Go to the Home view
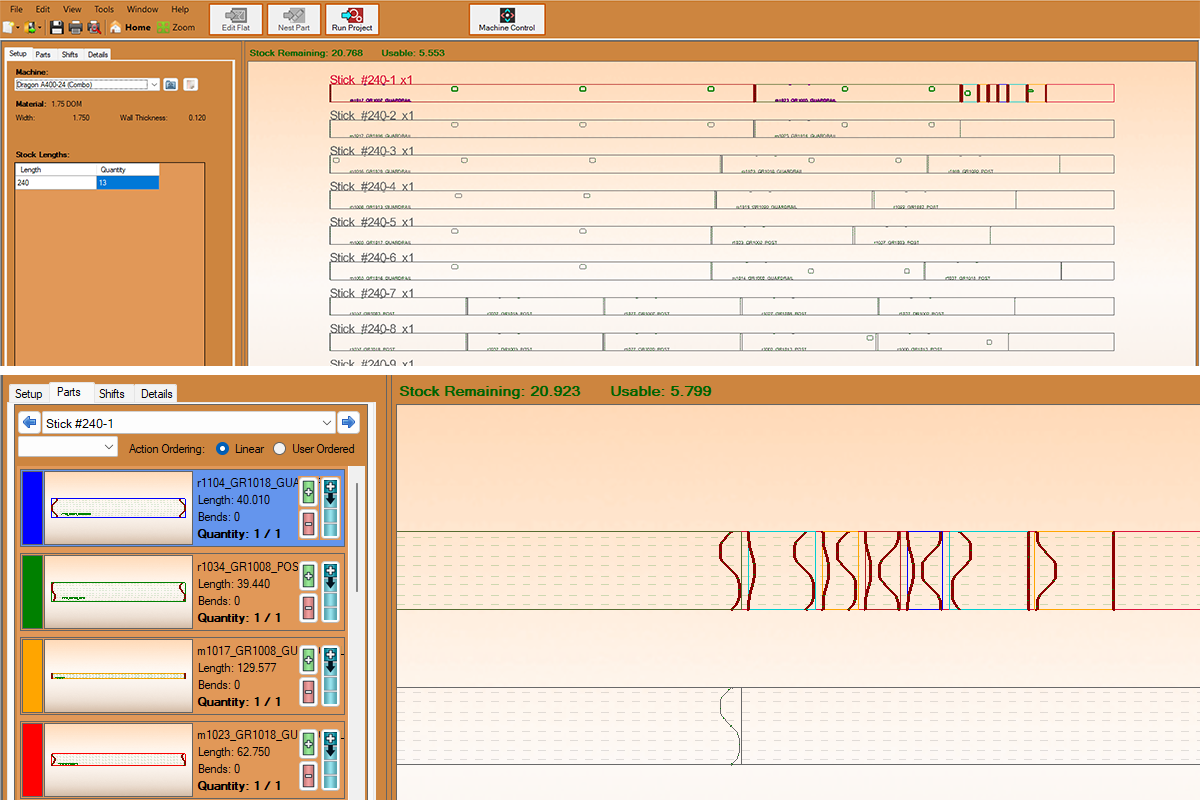Screen dimensions: 1200x800 [130, 27]
